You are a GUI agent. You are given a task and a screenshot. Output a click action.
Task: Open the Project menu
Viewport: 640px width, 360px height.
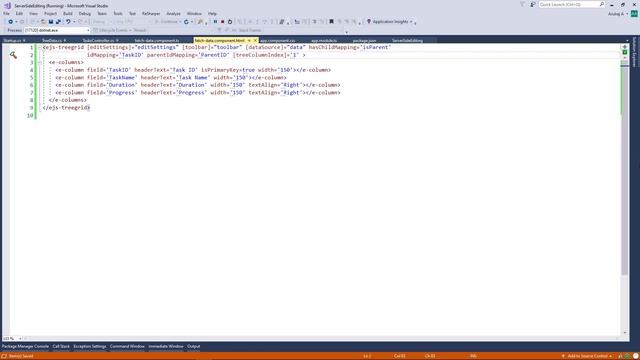tap(51, 13)
